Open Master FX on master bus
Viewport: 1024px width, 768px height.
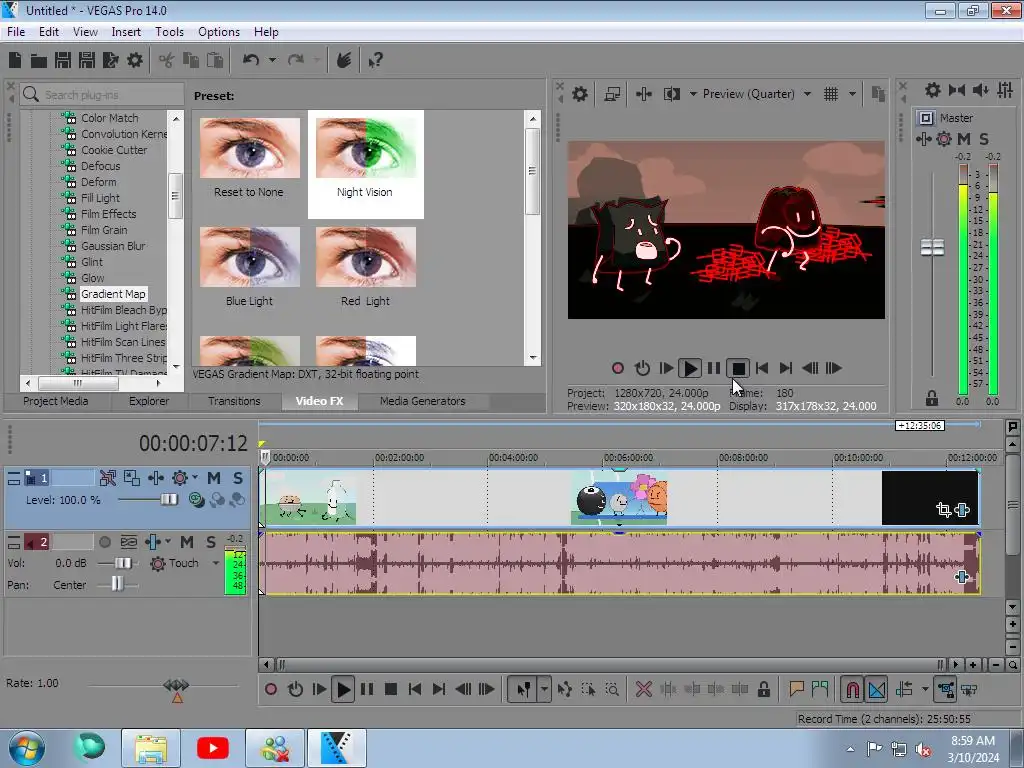coord(923,138)
